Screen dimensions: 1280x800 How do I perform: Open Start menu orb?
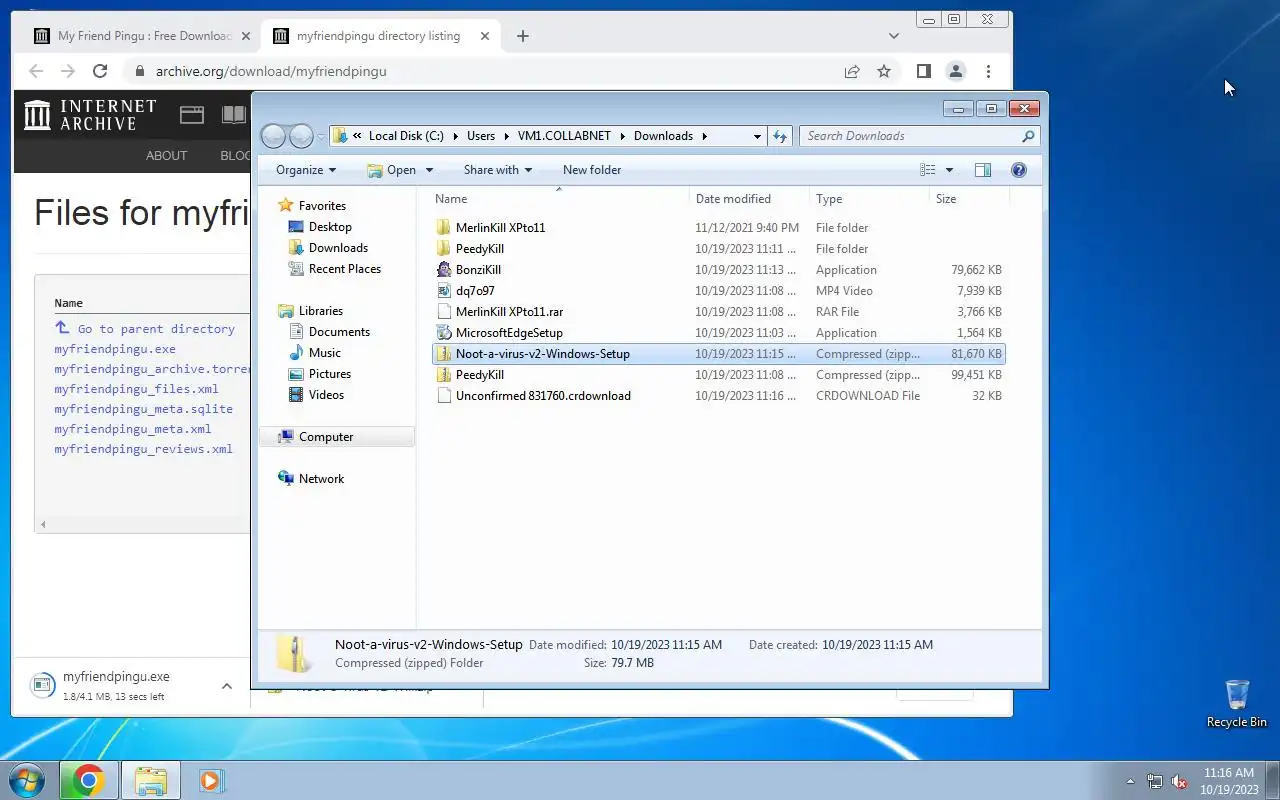(27, 779)
